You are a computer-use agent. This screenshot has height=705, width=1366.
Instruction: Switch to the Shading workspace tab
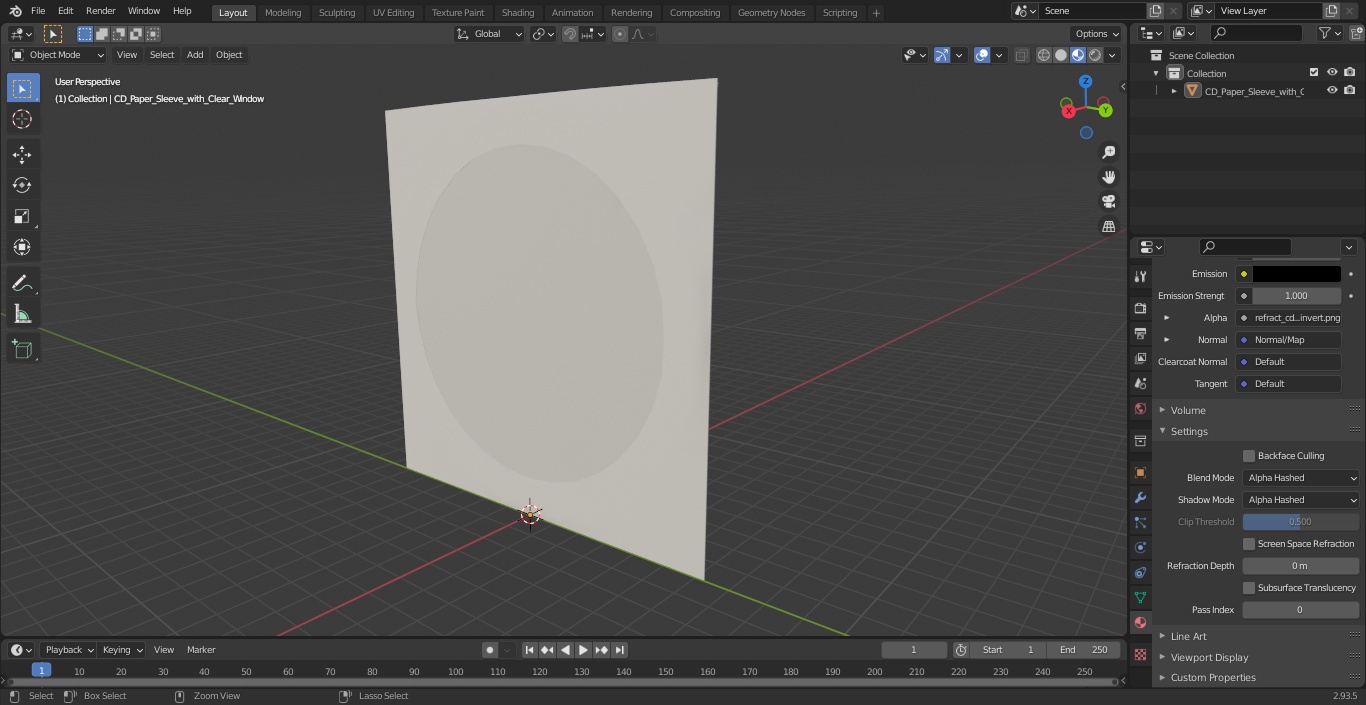click(518, 12)
